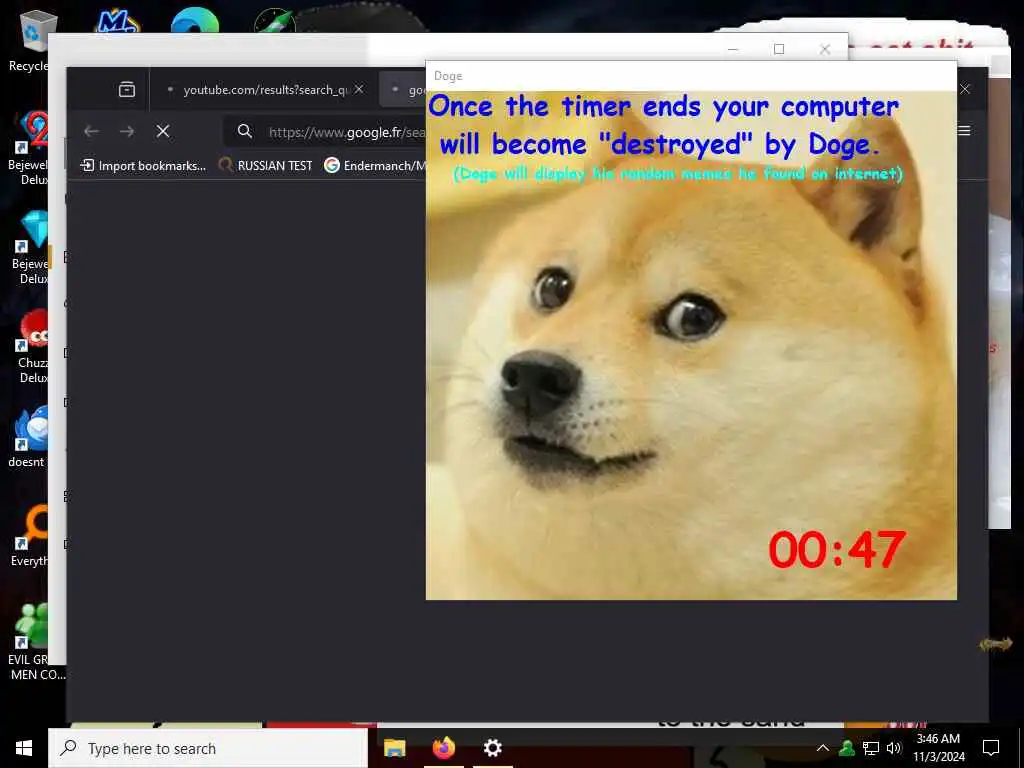Click the Doge window title bar

pyautogui.click(x=691, y=76)
